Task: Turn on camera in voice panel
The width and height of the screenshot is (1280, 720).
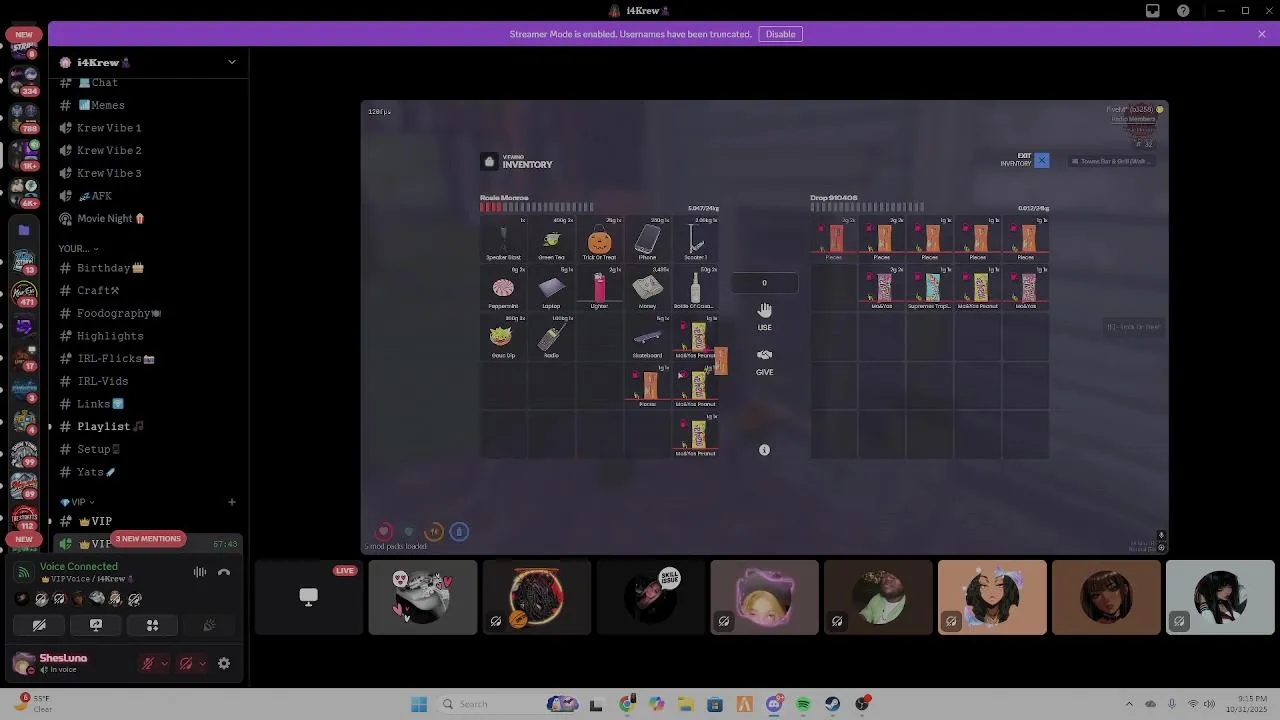Action: point(39,625)
